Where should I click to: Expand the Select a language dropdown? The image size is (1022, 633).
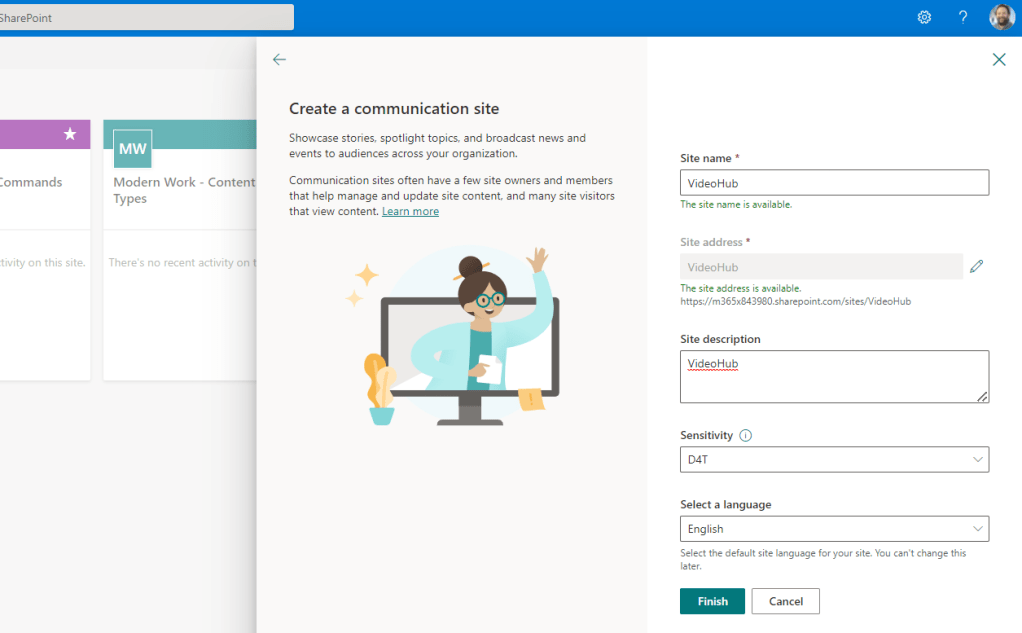pos(834,529)
